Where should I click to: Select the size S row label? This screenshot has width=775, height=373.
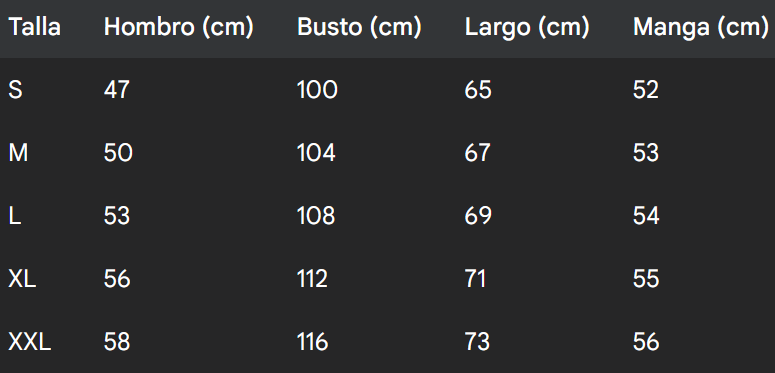pyautogui.click(x=15, y=90)
